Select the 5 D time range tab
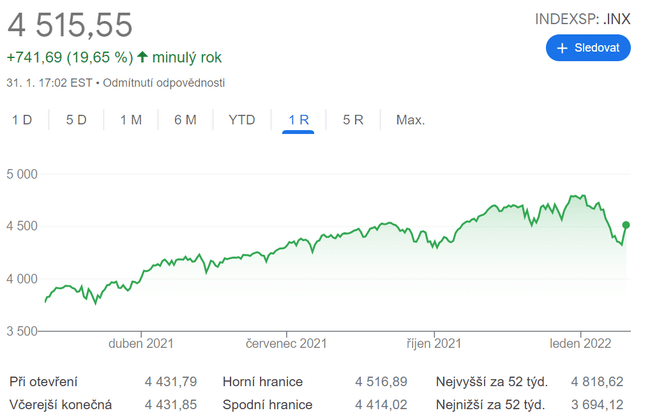 (x=76, y=120)
